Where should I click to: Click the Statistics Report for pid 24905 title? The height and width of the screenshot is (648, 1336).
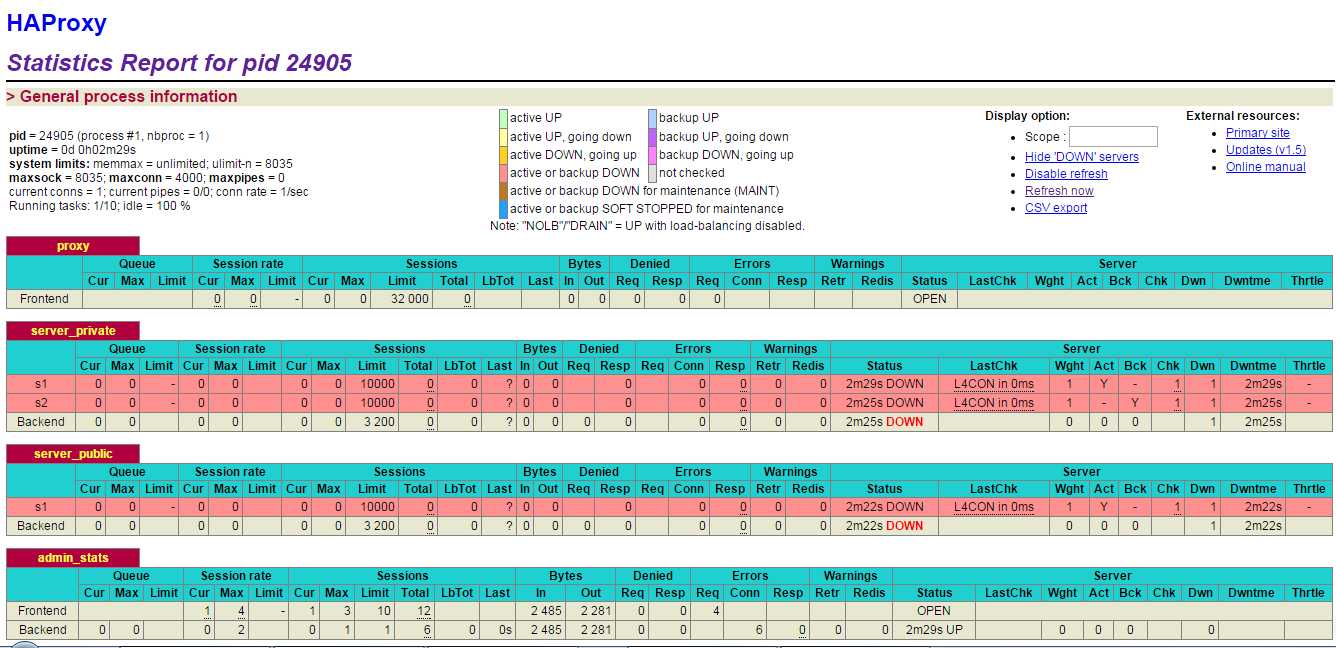[180, 63]
